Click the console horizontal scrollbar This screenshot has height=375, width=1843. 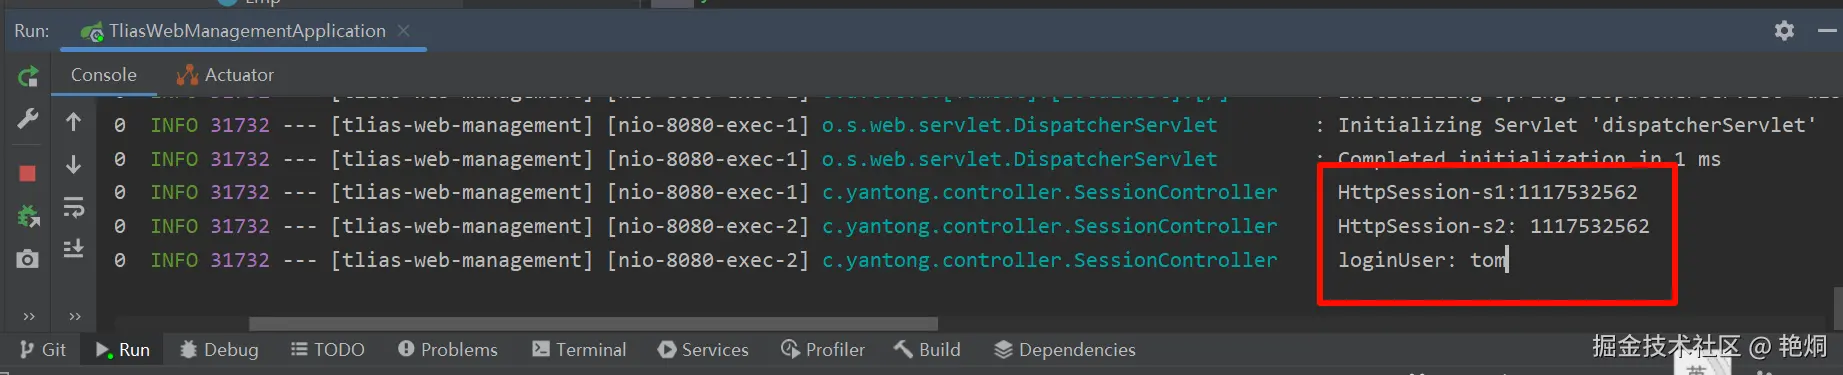point(593,324)
